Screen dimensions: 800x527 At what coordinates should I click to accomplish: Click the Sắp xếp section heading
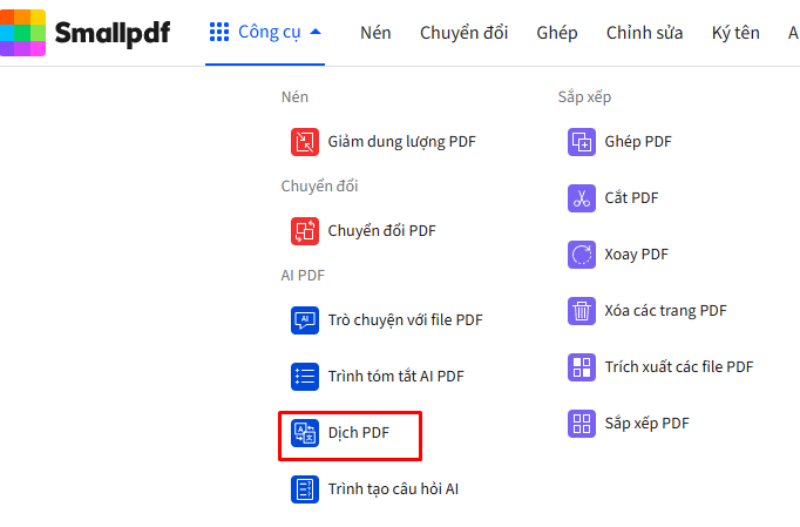[x=584, y=97]
